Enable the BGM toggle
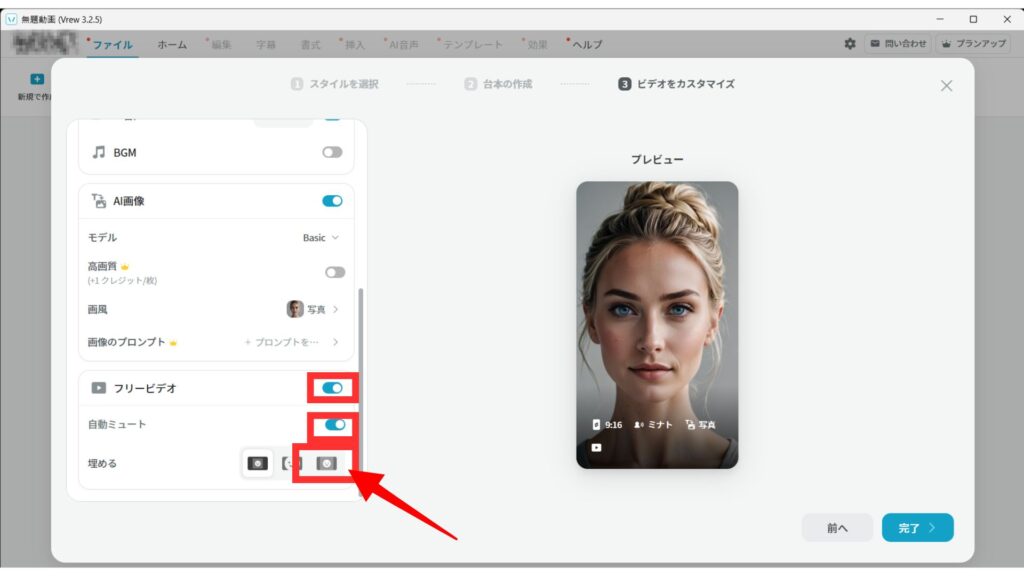Screen dimensions: 1024x576 click(332, 152)
